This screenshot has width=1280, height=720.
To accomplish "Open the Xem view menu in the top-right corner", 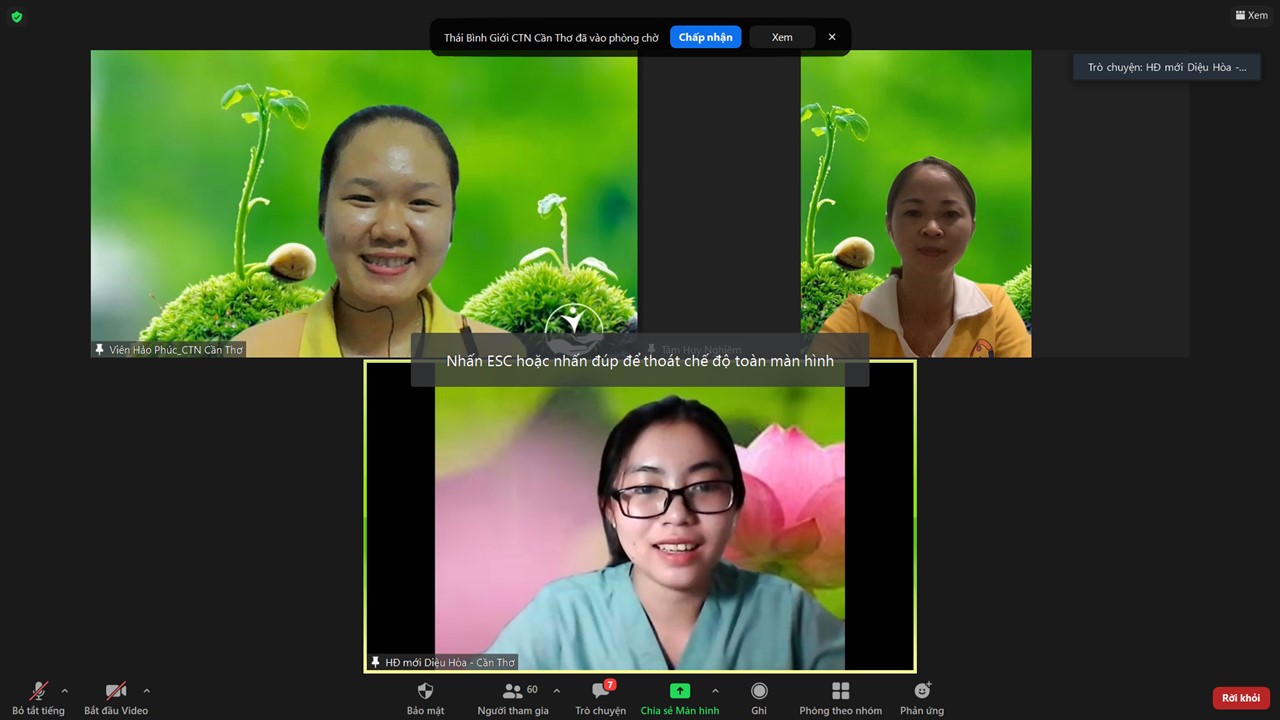I will click(x=1251, y=15).
